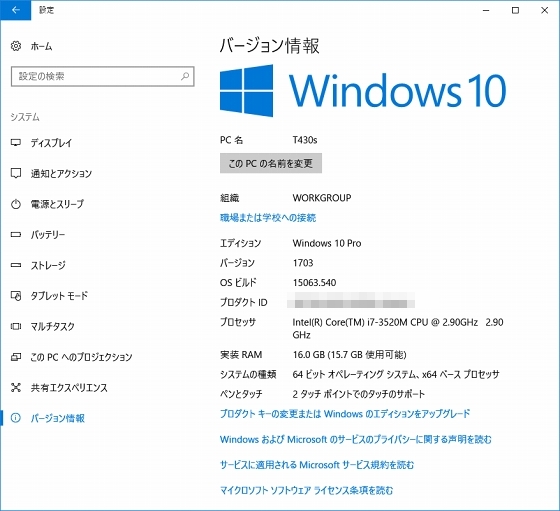The height and width of the screenshot is (511, 560).
Task: Click the PC name value T430s
Action: pos(305,140)
